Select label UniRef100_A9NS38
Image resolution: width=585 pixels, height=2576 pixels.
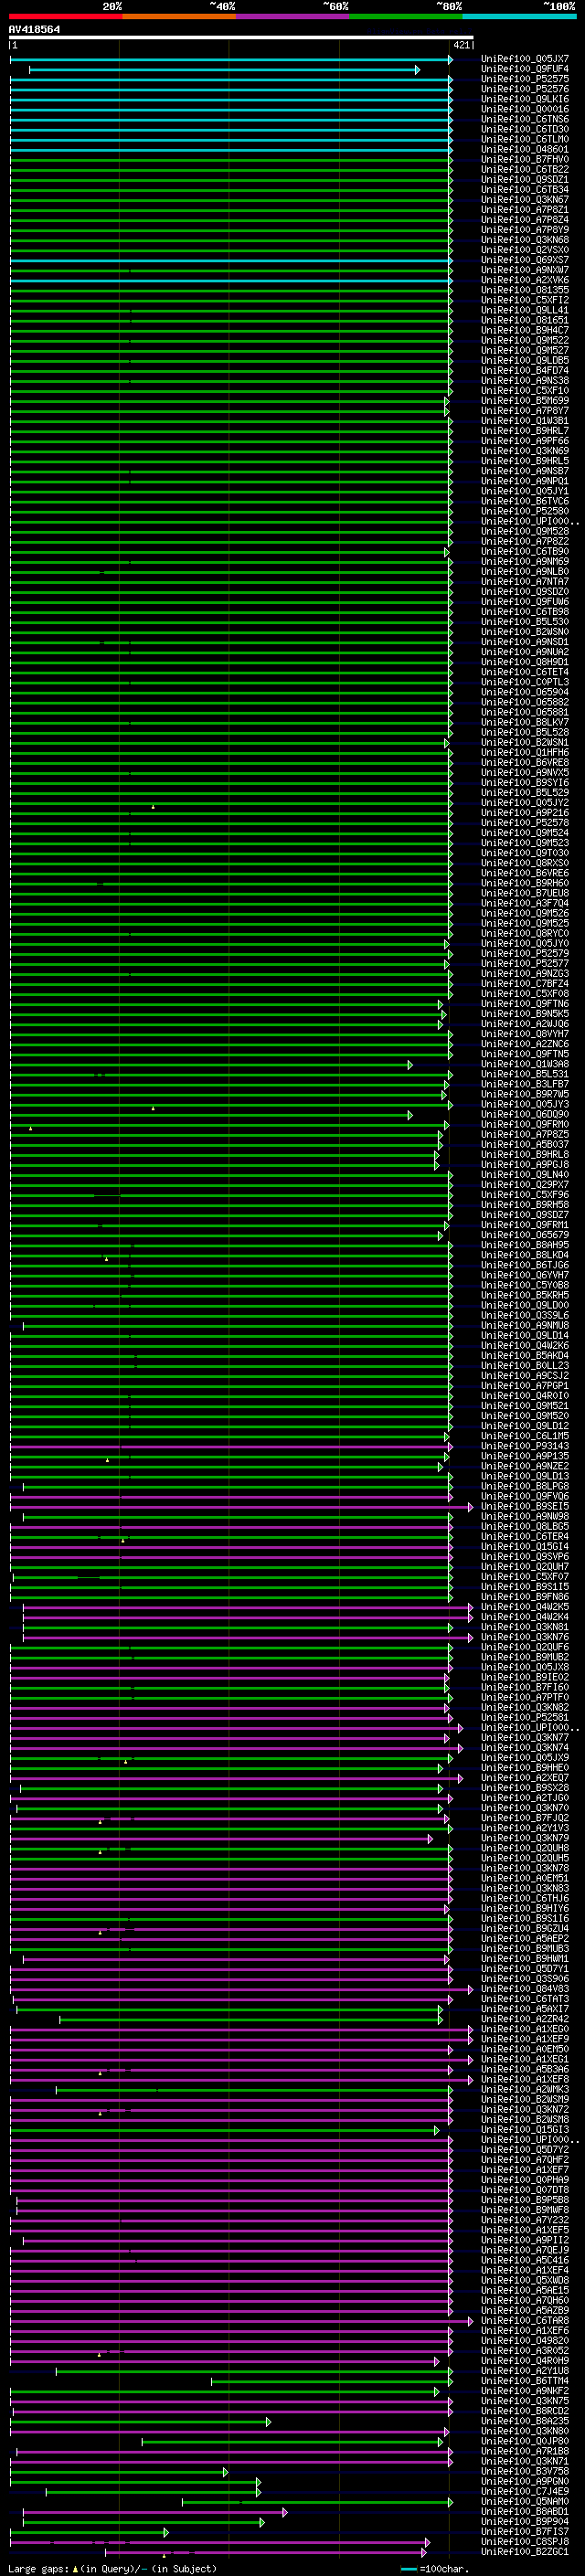[525, 381]
